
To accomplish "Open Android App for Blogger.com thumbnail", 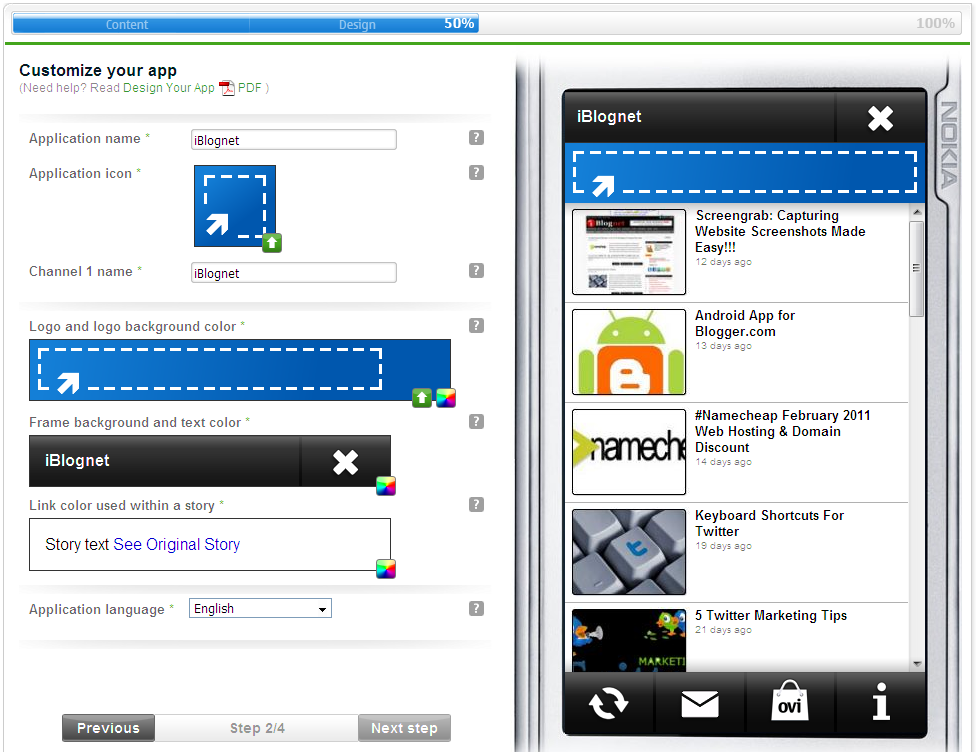I will tap(629, 352).
